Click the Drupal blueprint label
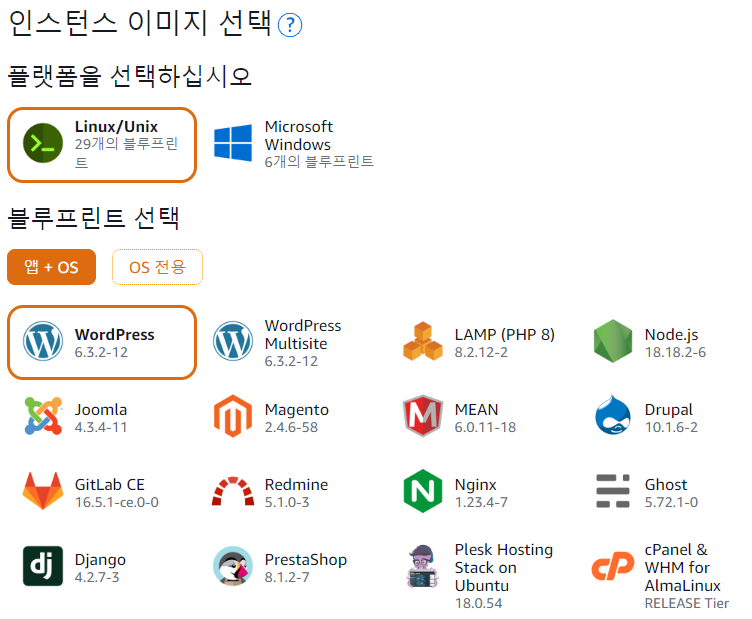Viewport: 752px width, 619px height. point(669,409)
